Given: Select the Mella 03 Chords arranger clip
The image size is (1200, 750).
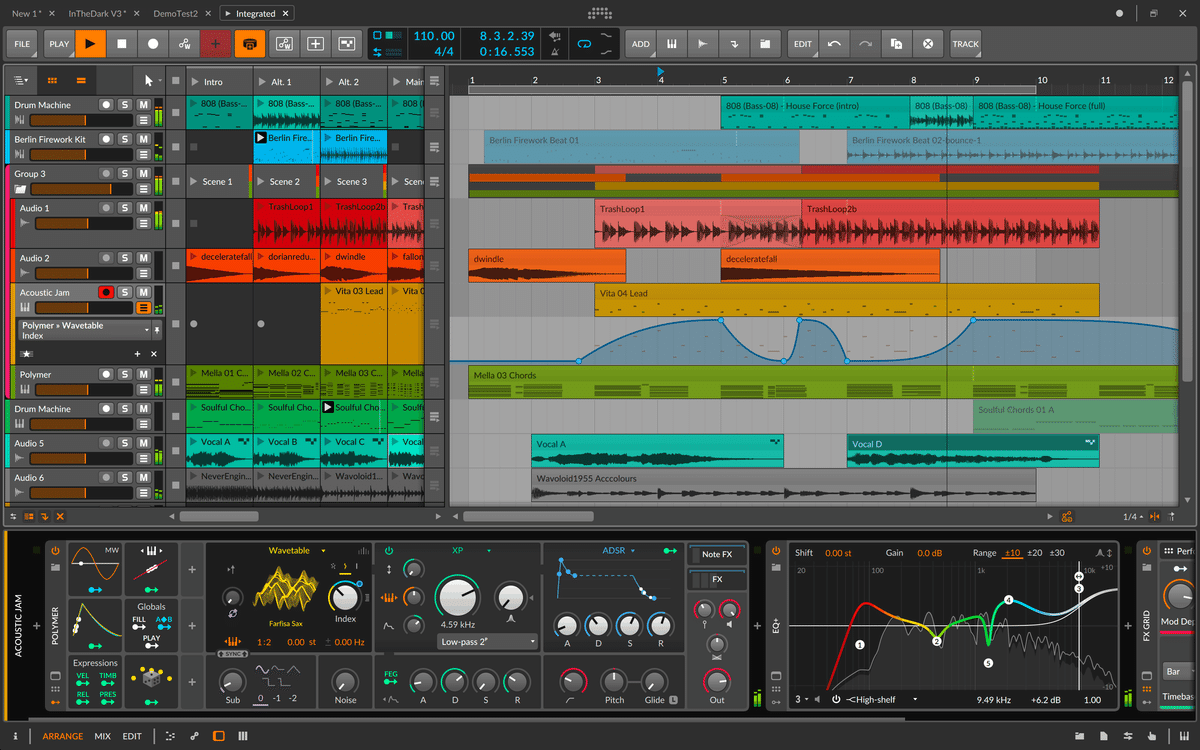Looking at the screenshot, I should [x=823, y=382].
